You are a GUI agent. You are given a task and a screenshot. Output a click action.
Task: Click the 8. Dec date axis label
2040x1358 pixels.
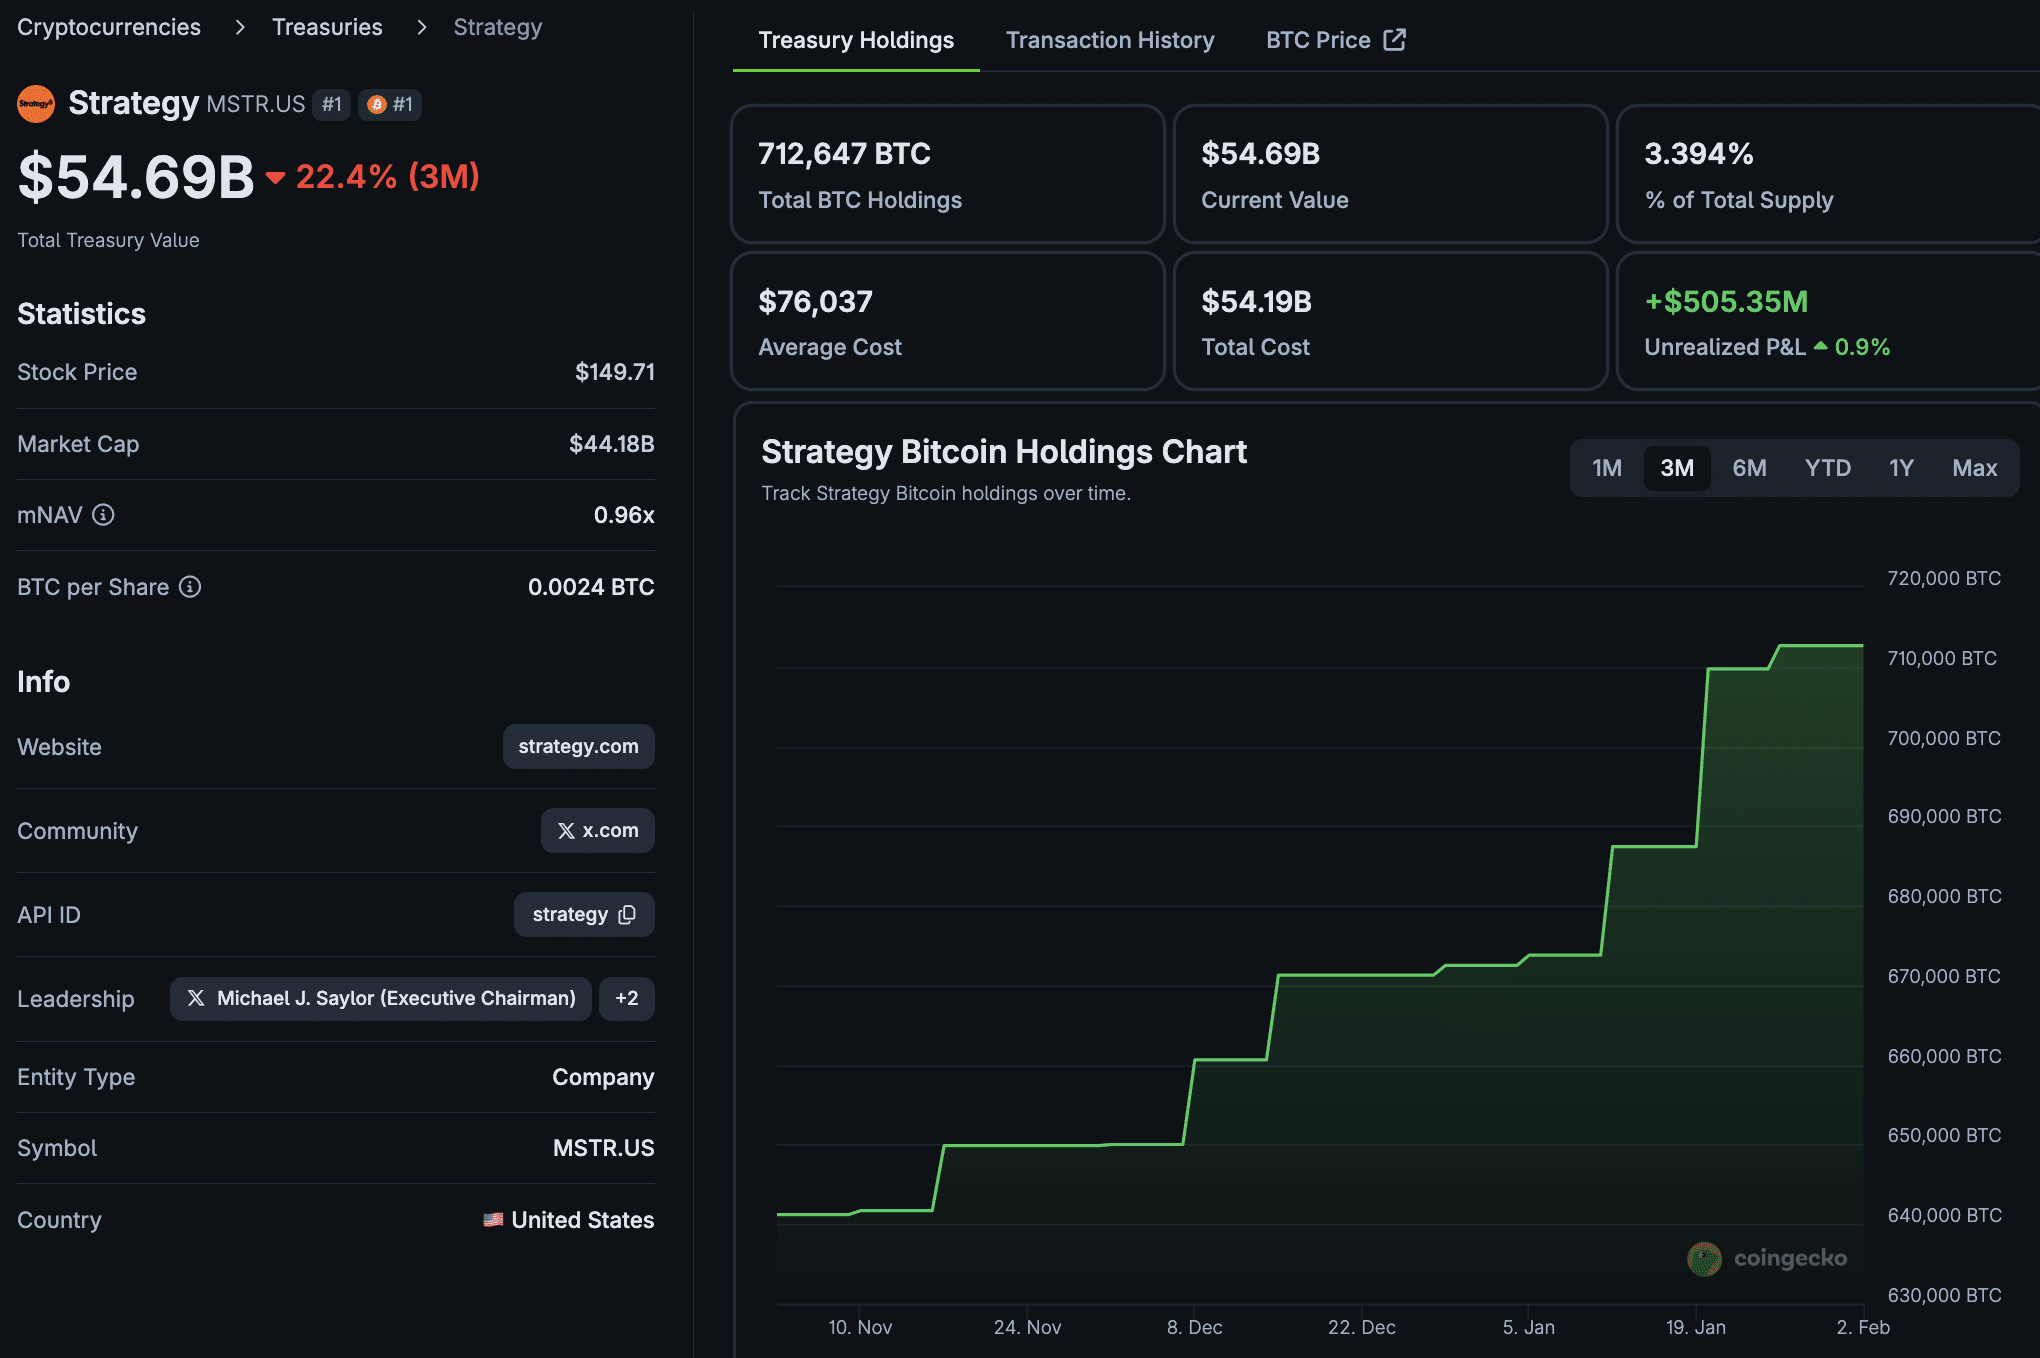(1195, 1327)
